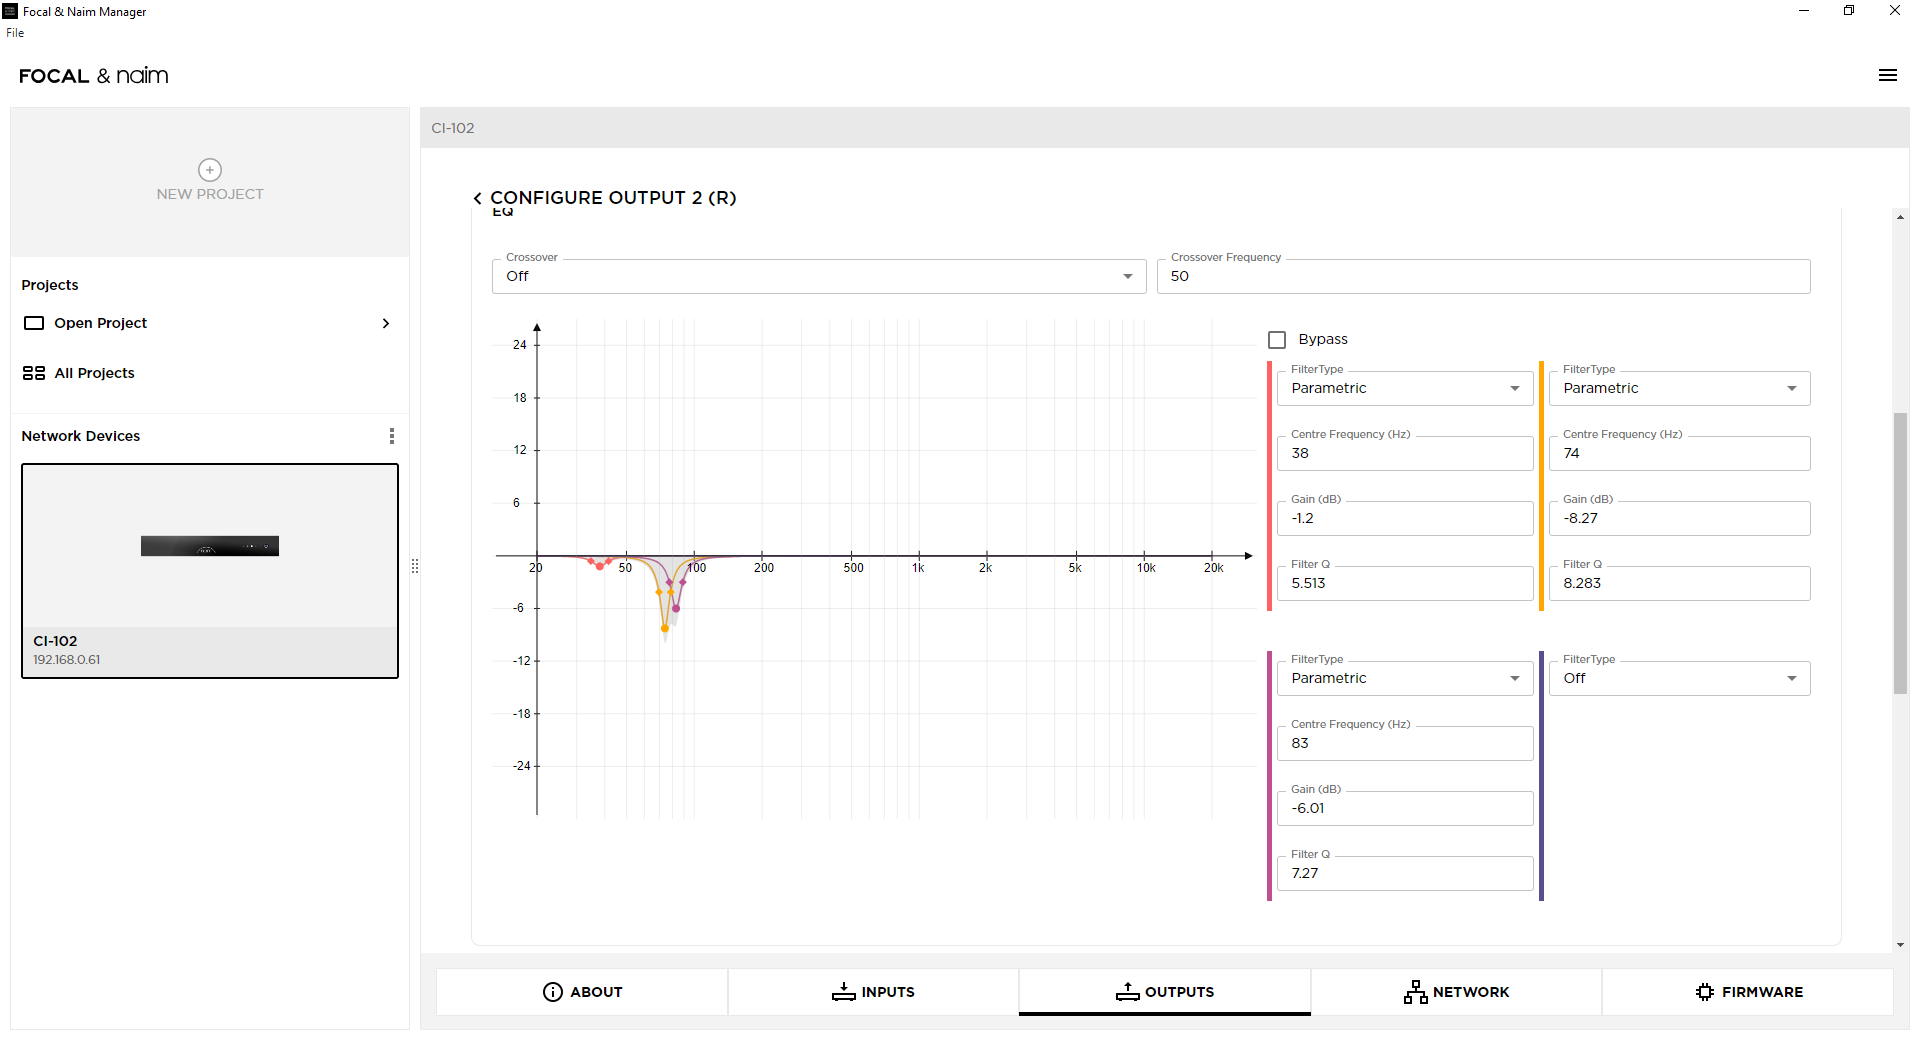Click the New Project plus icon
Viewport: 1920px width, 1040px height.
210,170
